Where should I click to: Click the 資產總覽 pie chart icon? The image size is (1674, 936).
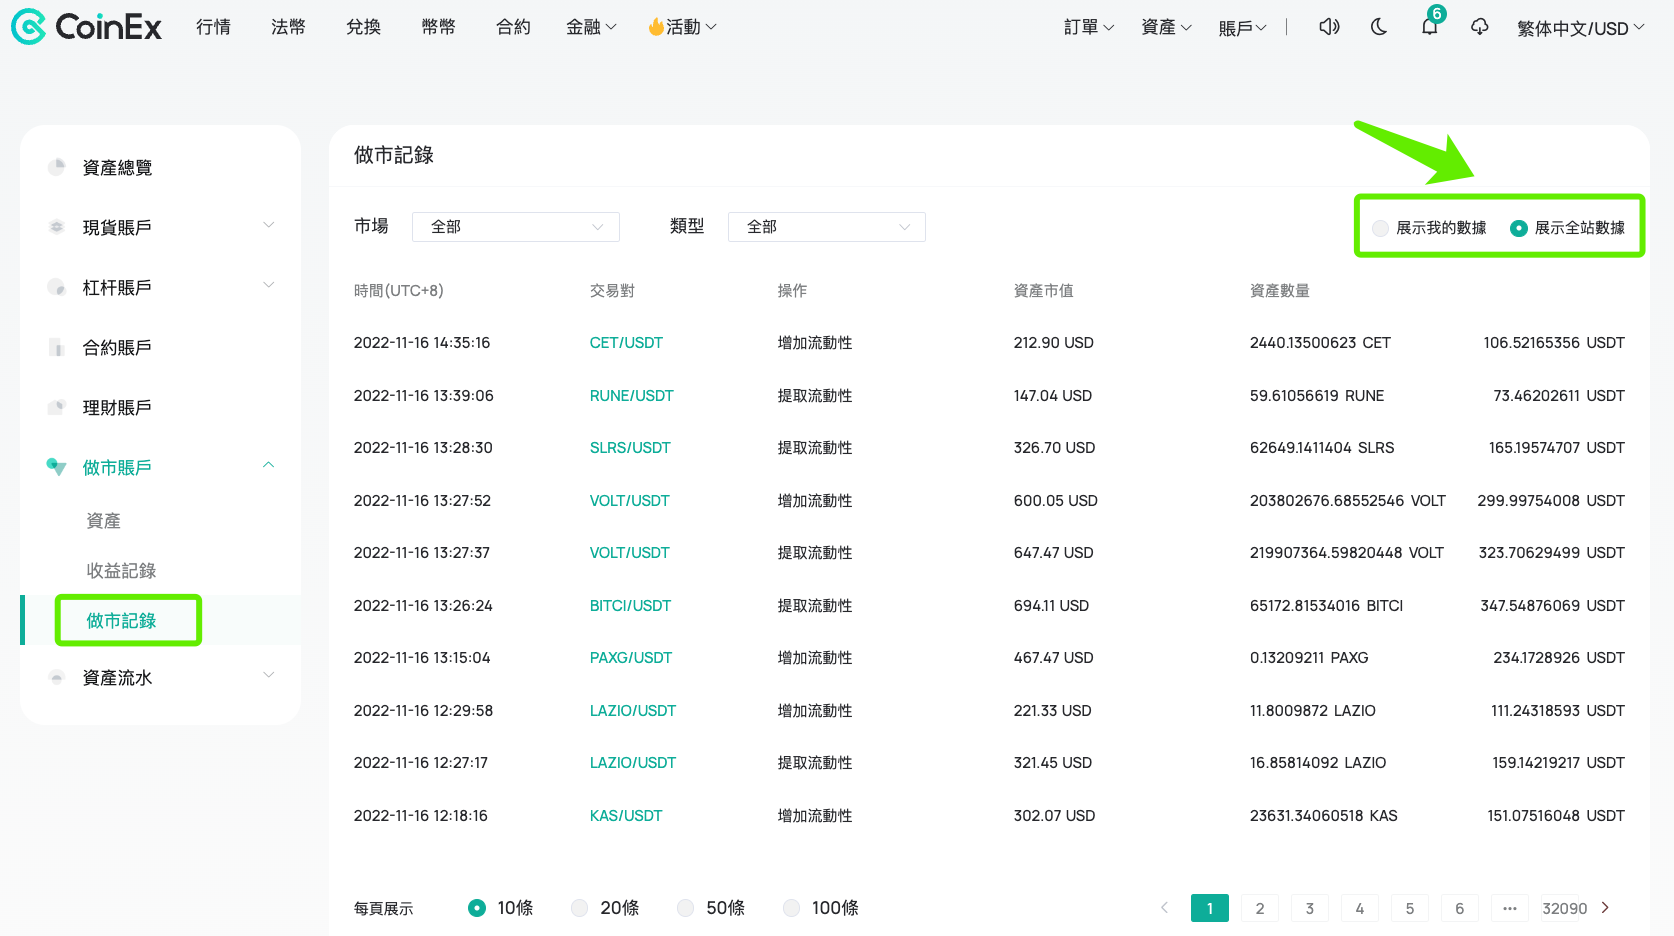pos(57,167)
